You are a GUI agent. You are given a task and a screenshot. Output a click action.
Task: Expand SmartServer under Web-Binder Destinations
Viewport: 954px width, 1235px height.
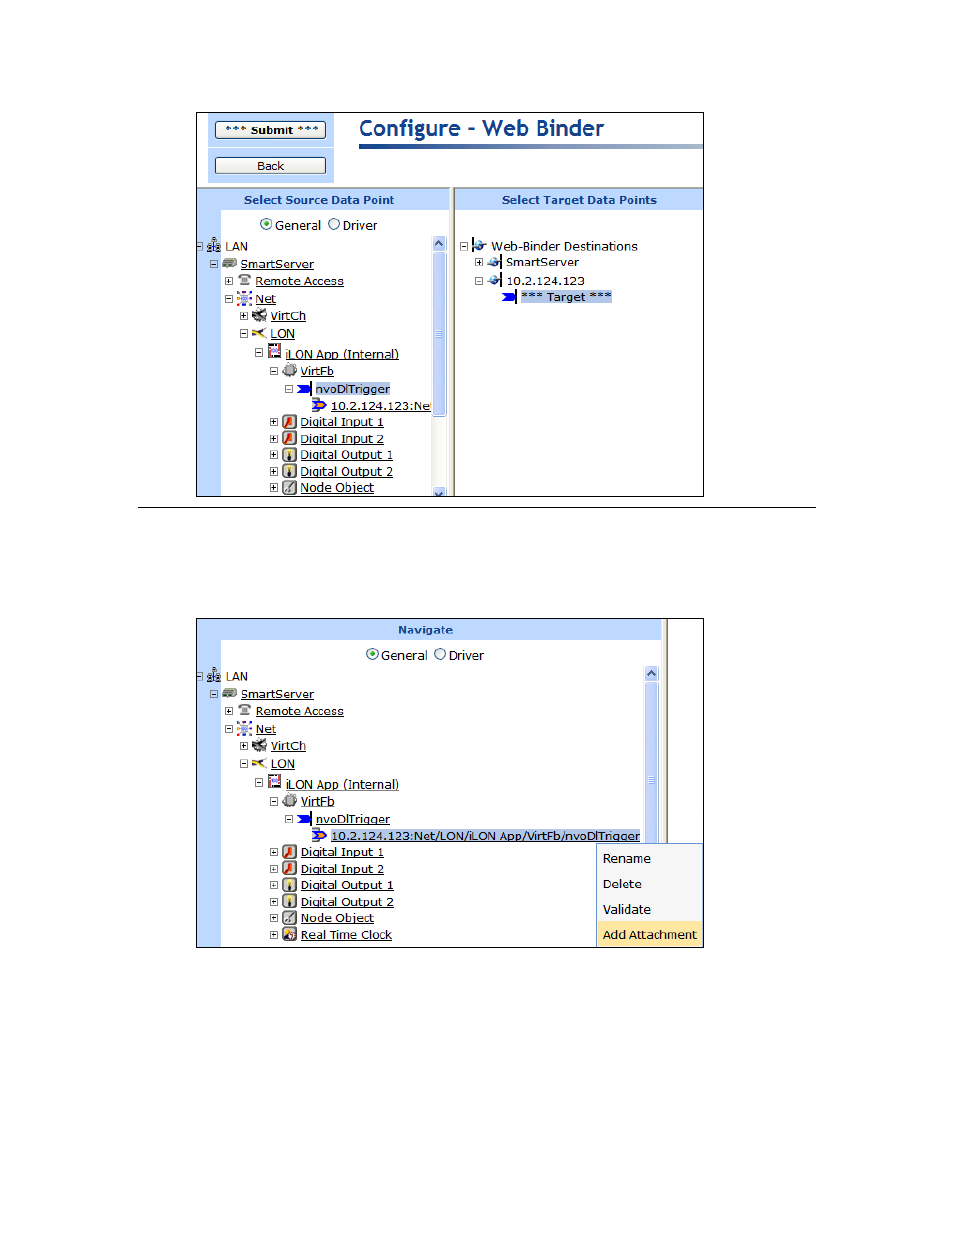pyautogui.click(x=479, y=262)
